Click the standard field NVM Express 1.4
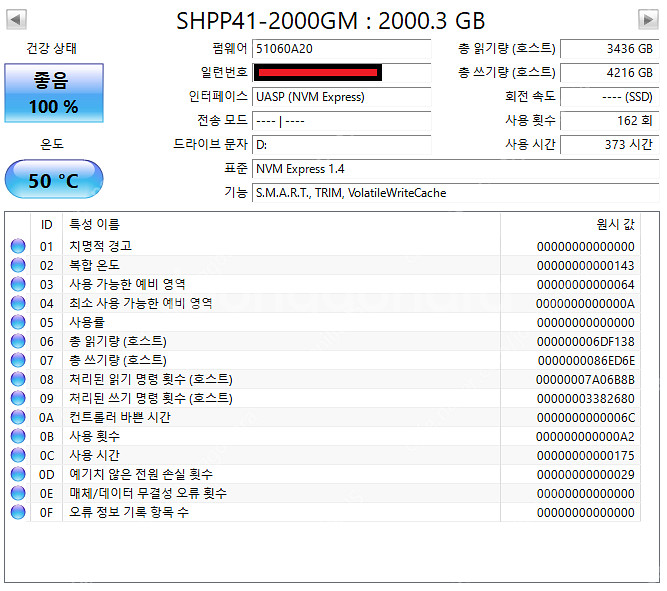The image size is (667, 591). 456,169
